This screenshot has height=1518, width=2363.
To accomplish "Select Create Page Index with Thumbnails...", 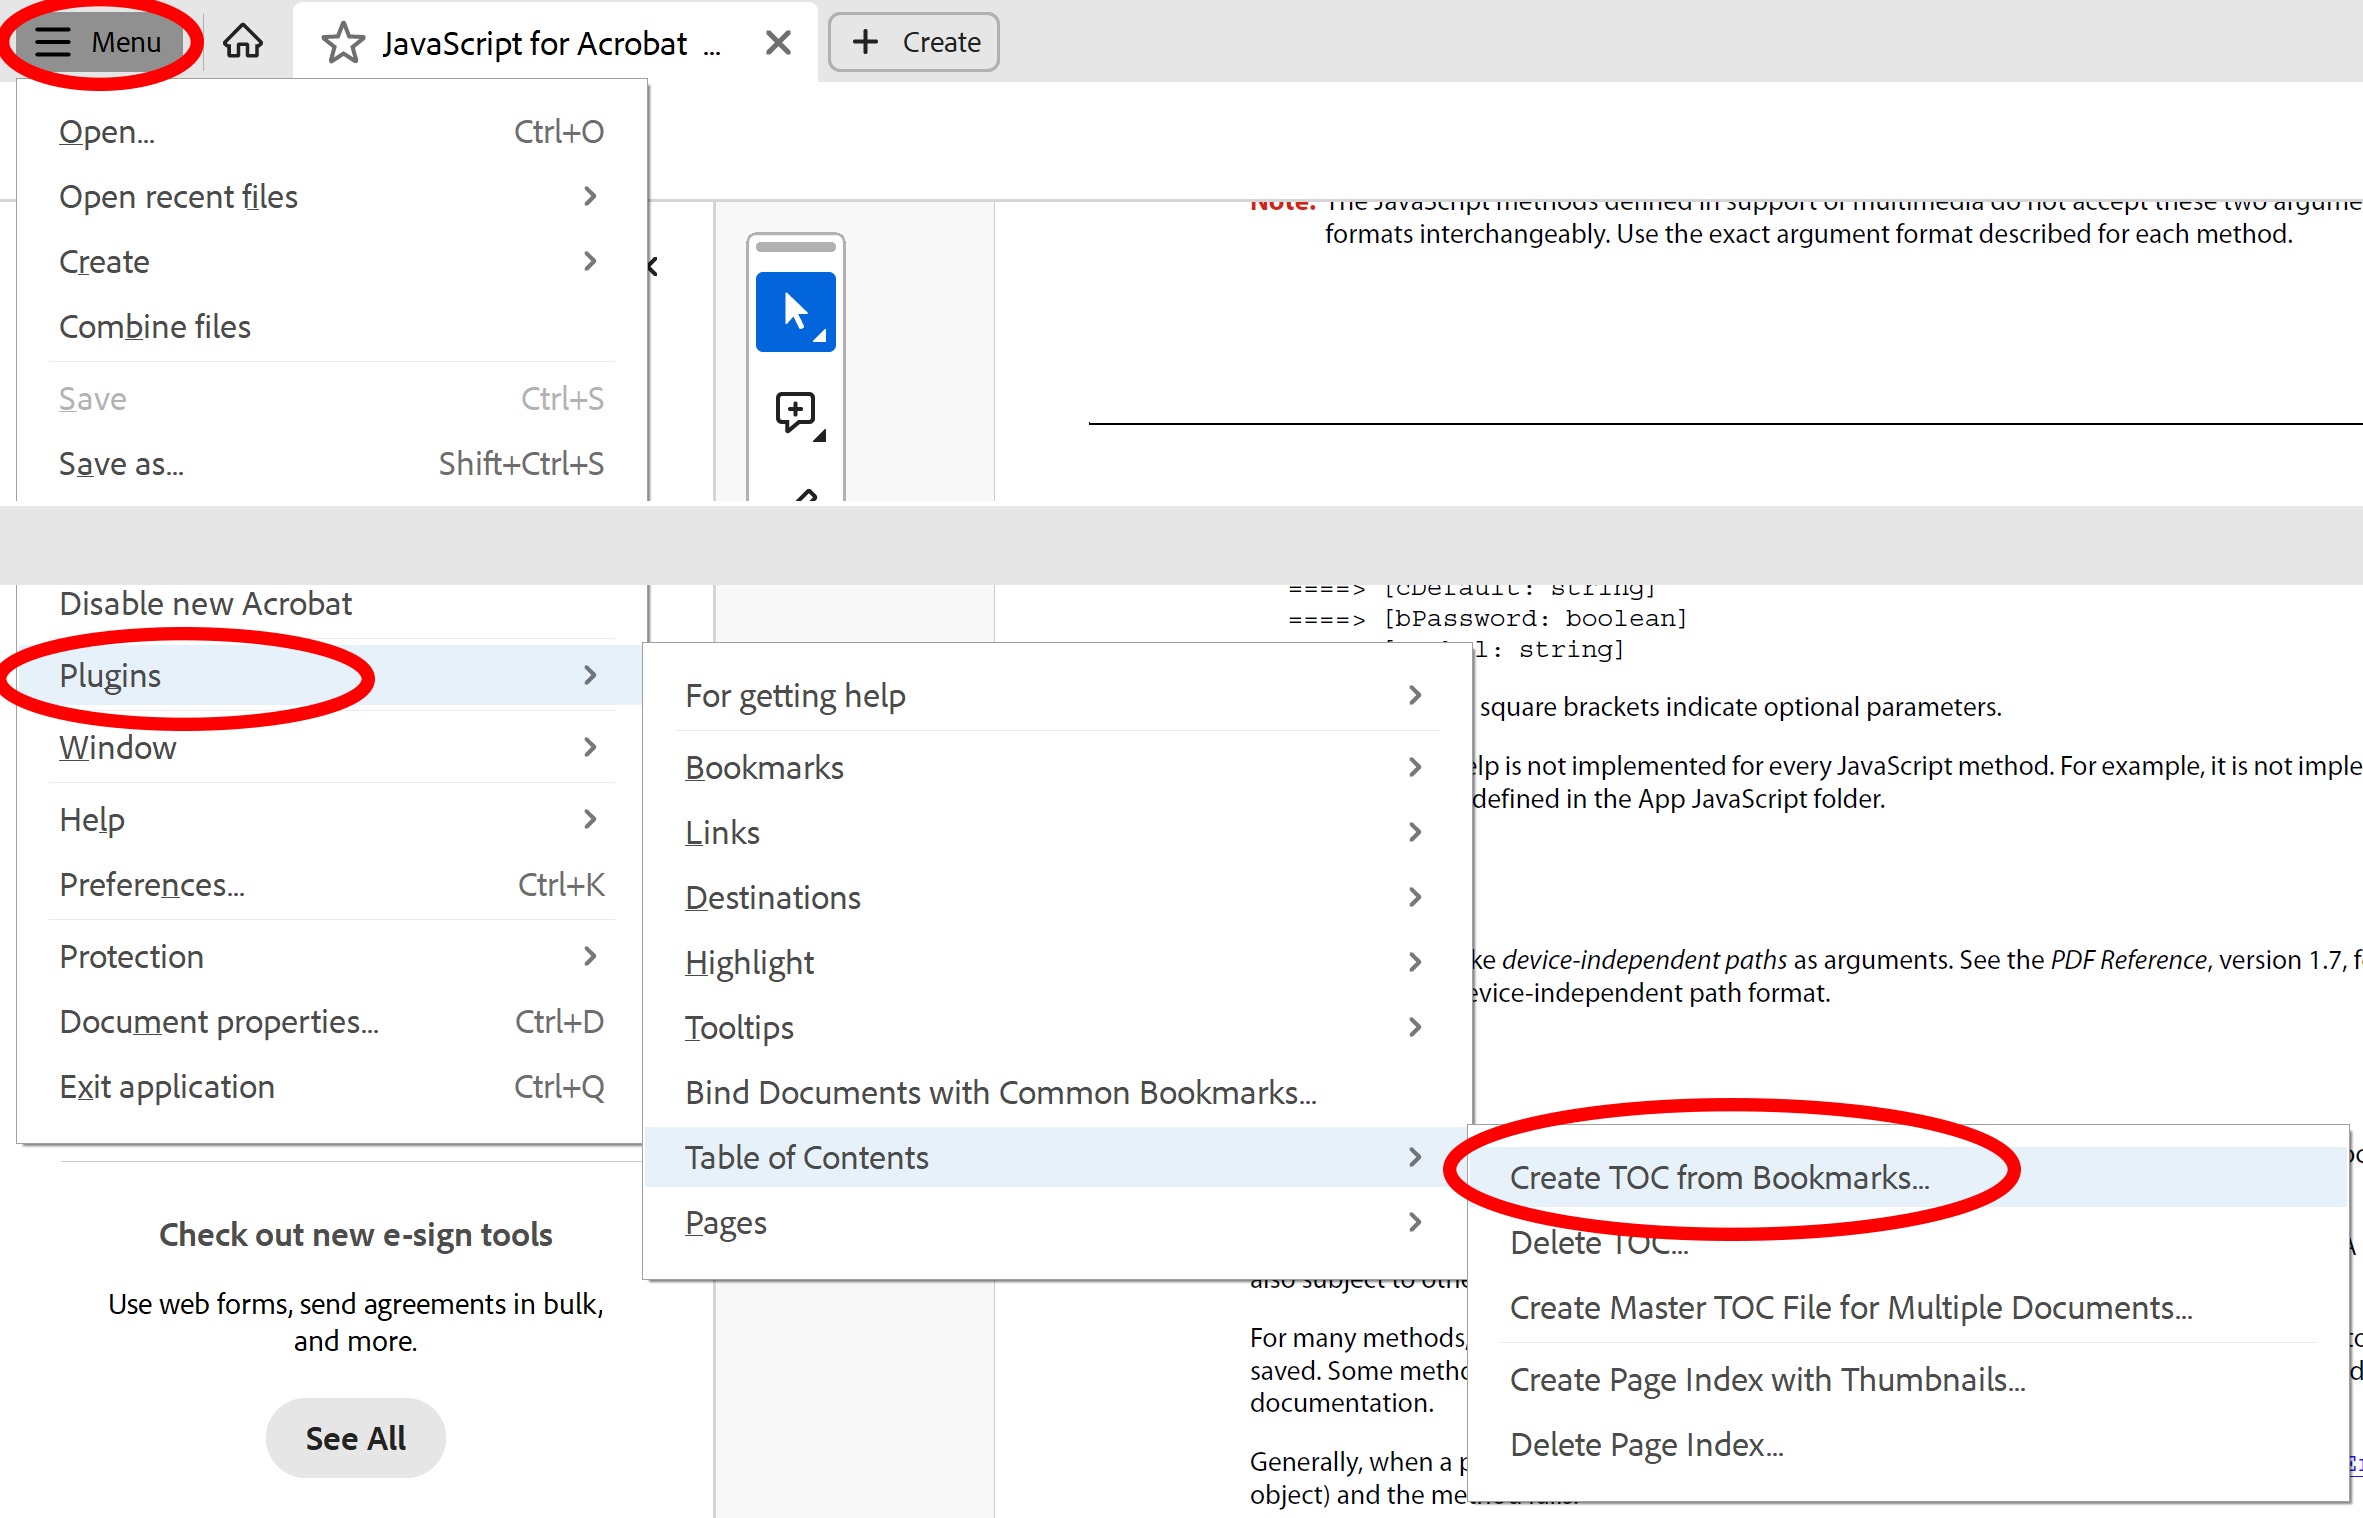I will pyautogui.click(x=1908, y=1379).
